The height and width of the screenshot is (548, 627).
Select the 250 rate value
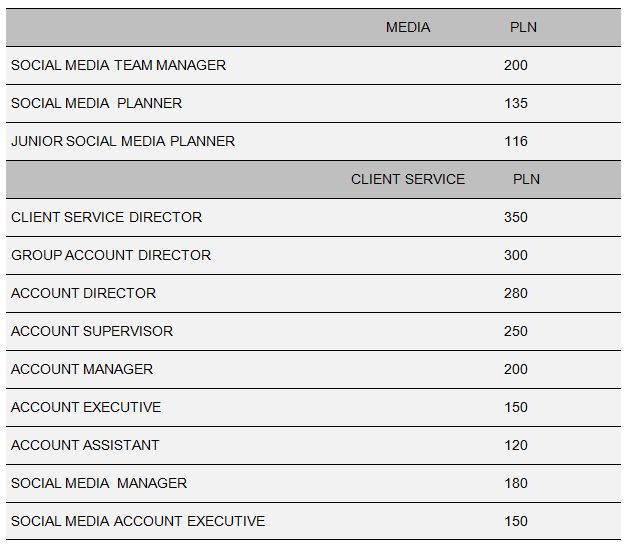click(x=516, y=331)
